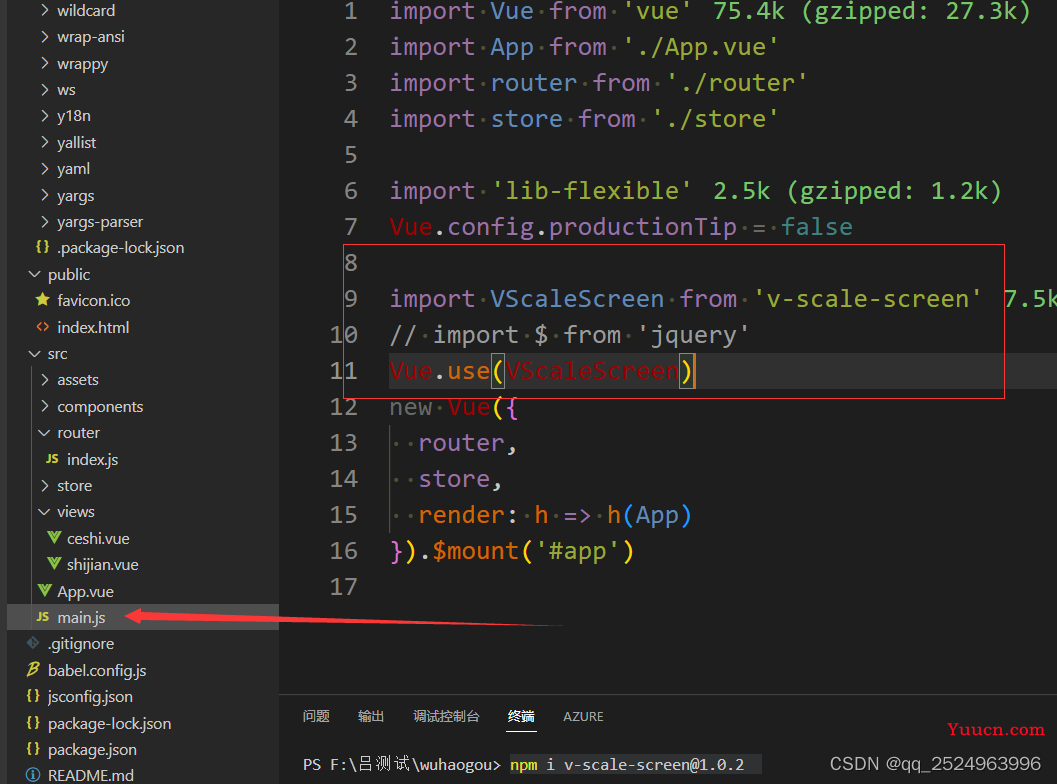Click the HTML icon of index.html
Viewport: 1057px width, 784px height.
[42, 327]
